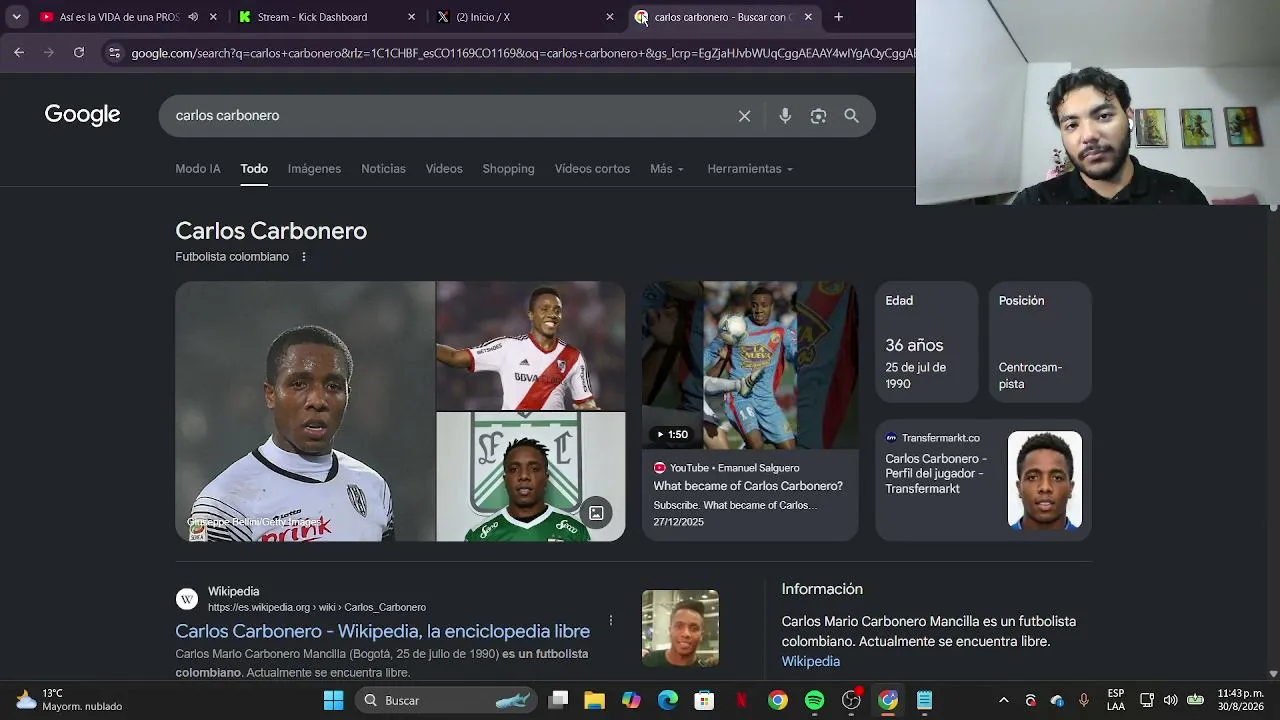
Task: Open the volume control in system tray
Action: point(1170,700)
